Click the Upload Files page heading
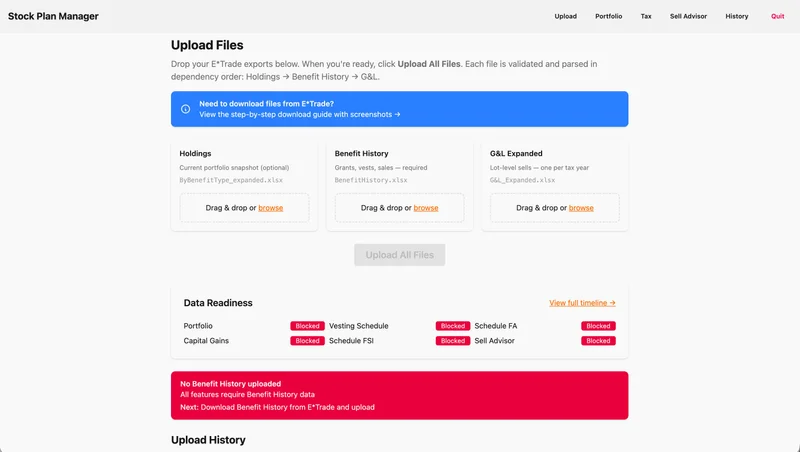This screenshot has width=800, height=452. 207,45
